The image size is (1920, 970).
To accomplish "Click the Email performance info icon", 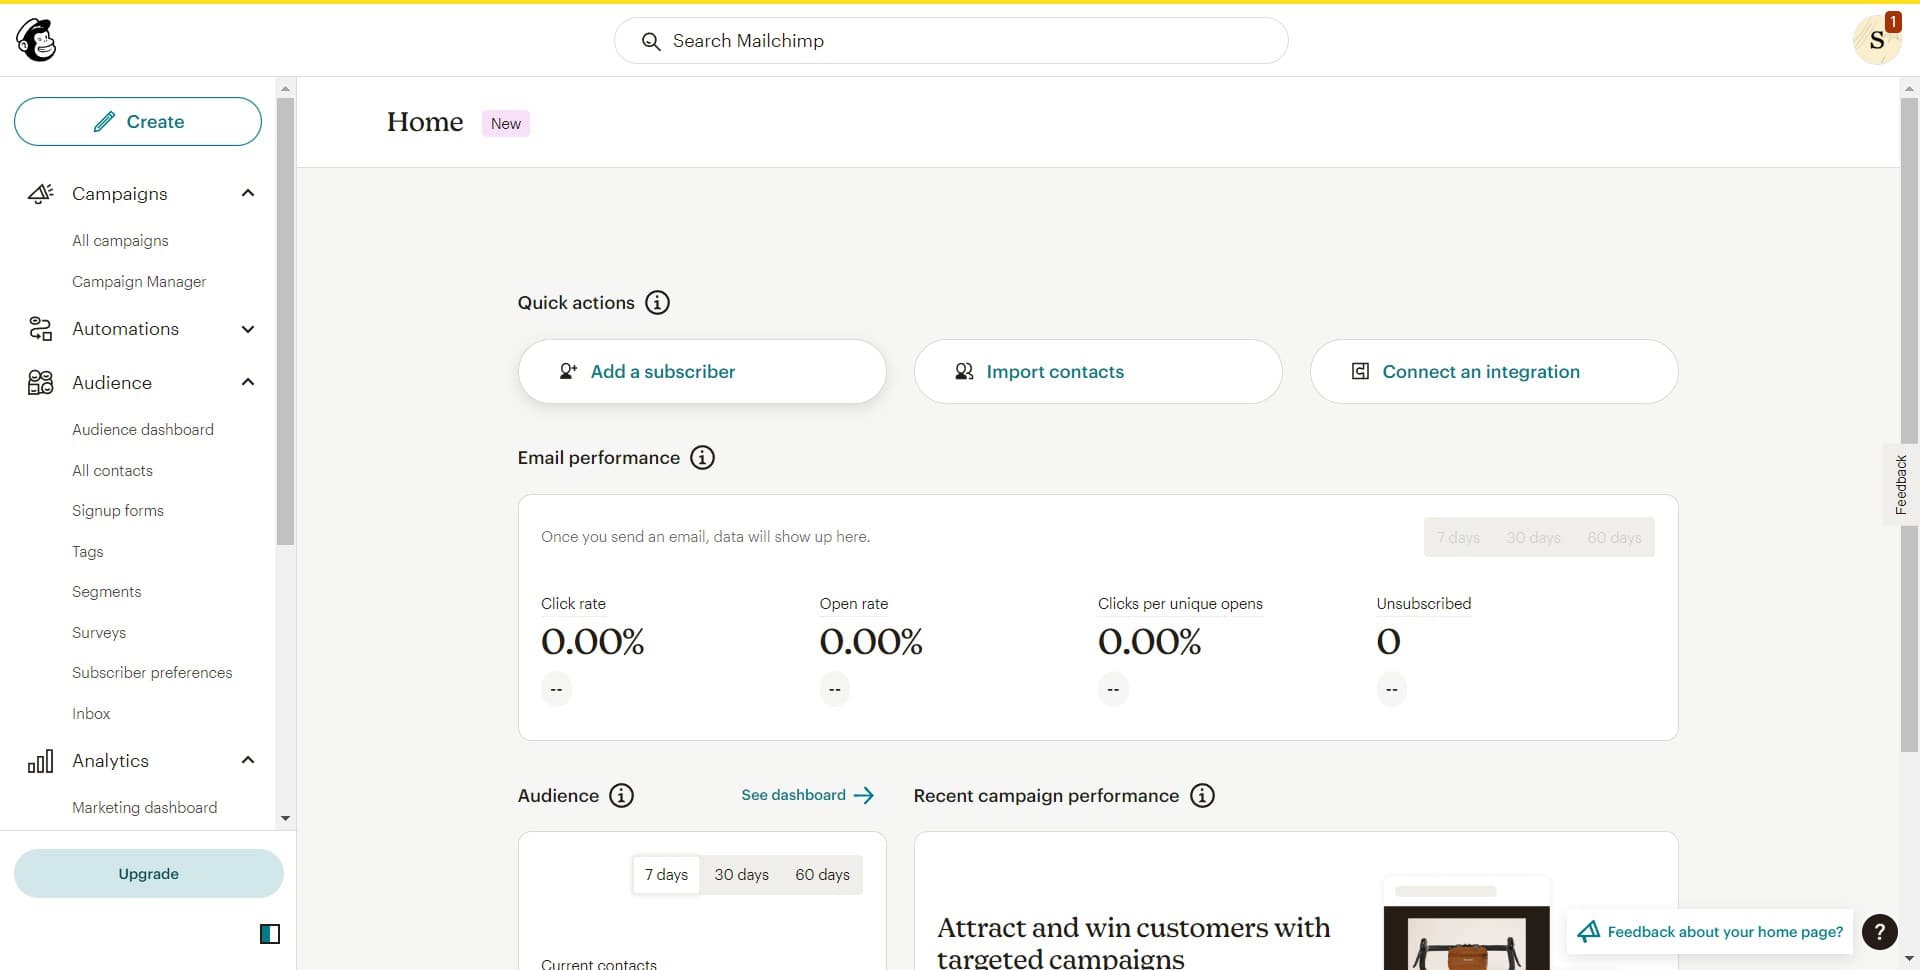I will point(702,458).
